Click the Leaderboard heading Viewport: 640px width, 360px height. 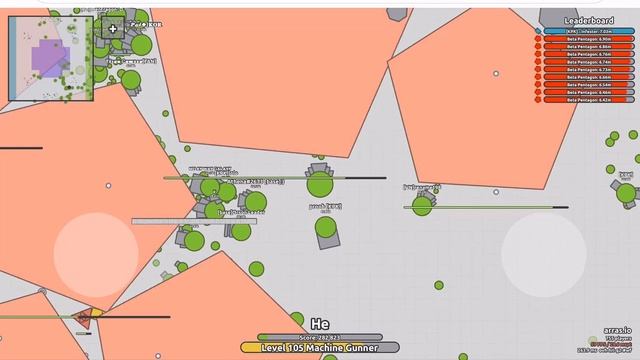(x=589, y=20)
